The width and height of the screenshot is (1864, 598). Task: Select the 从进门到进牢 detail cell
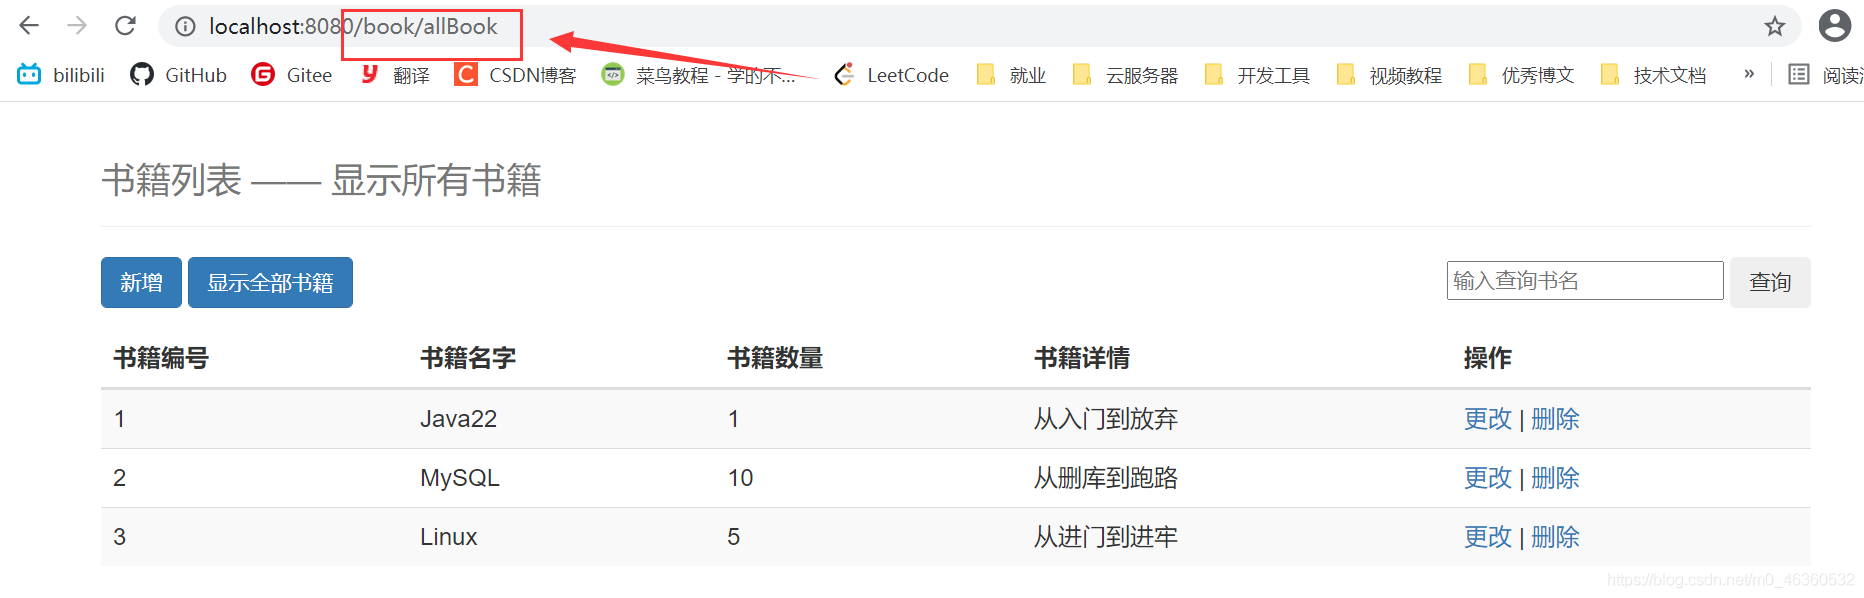coord(1106,537)
